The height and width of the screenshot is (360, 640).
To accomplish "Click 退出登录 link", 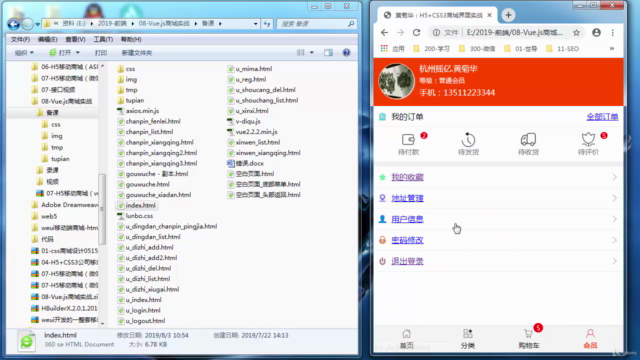I will coord(407,261).
